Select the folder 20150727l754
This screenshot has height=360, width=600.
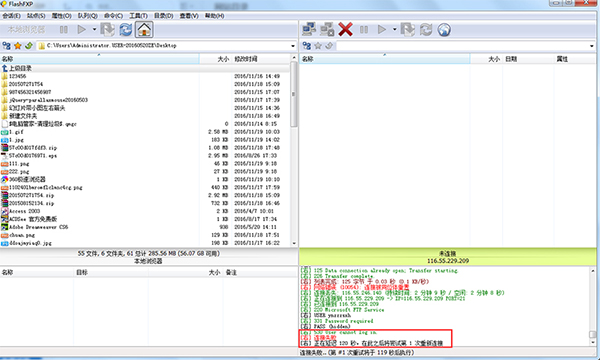tap(145, 84)
